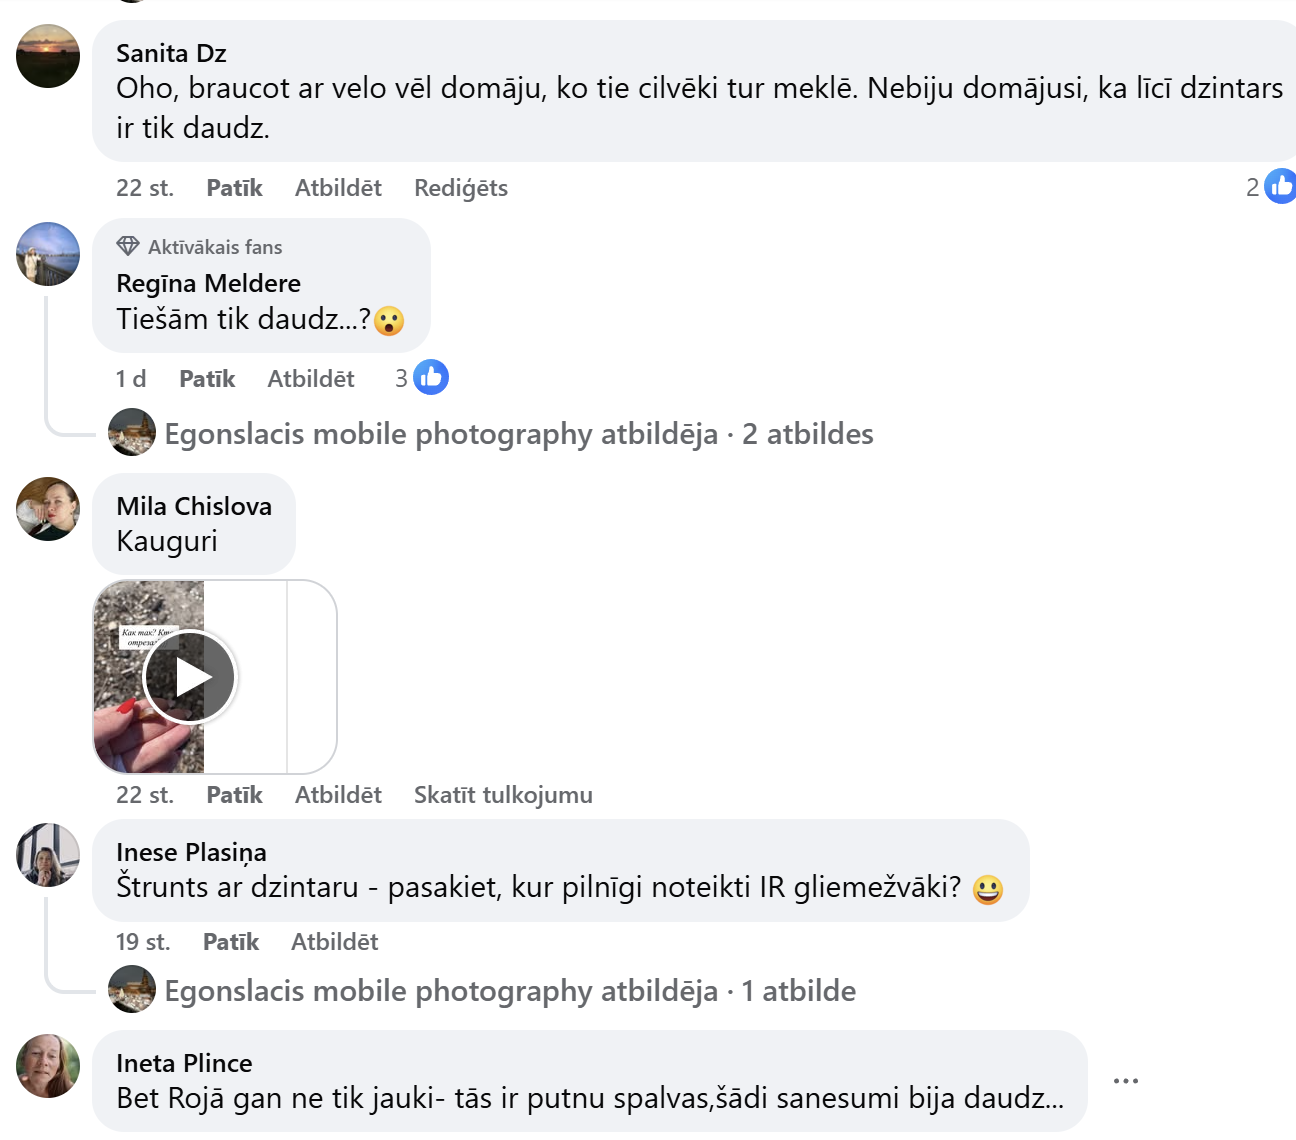Open Mila Chislova's profile avatar

coord(48,509)
